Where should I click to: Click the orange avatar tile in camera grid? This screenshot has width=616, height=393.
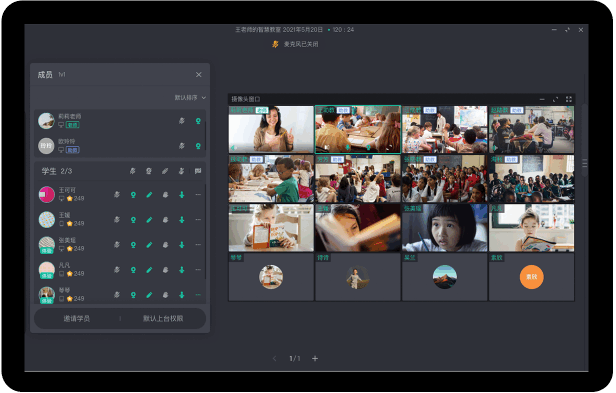(x=532, y=277)
